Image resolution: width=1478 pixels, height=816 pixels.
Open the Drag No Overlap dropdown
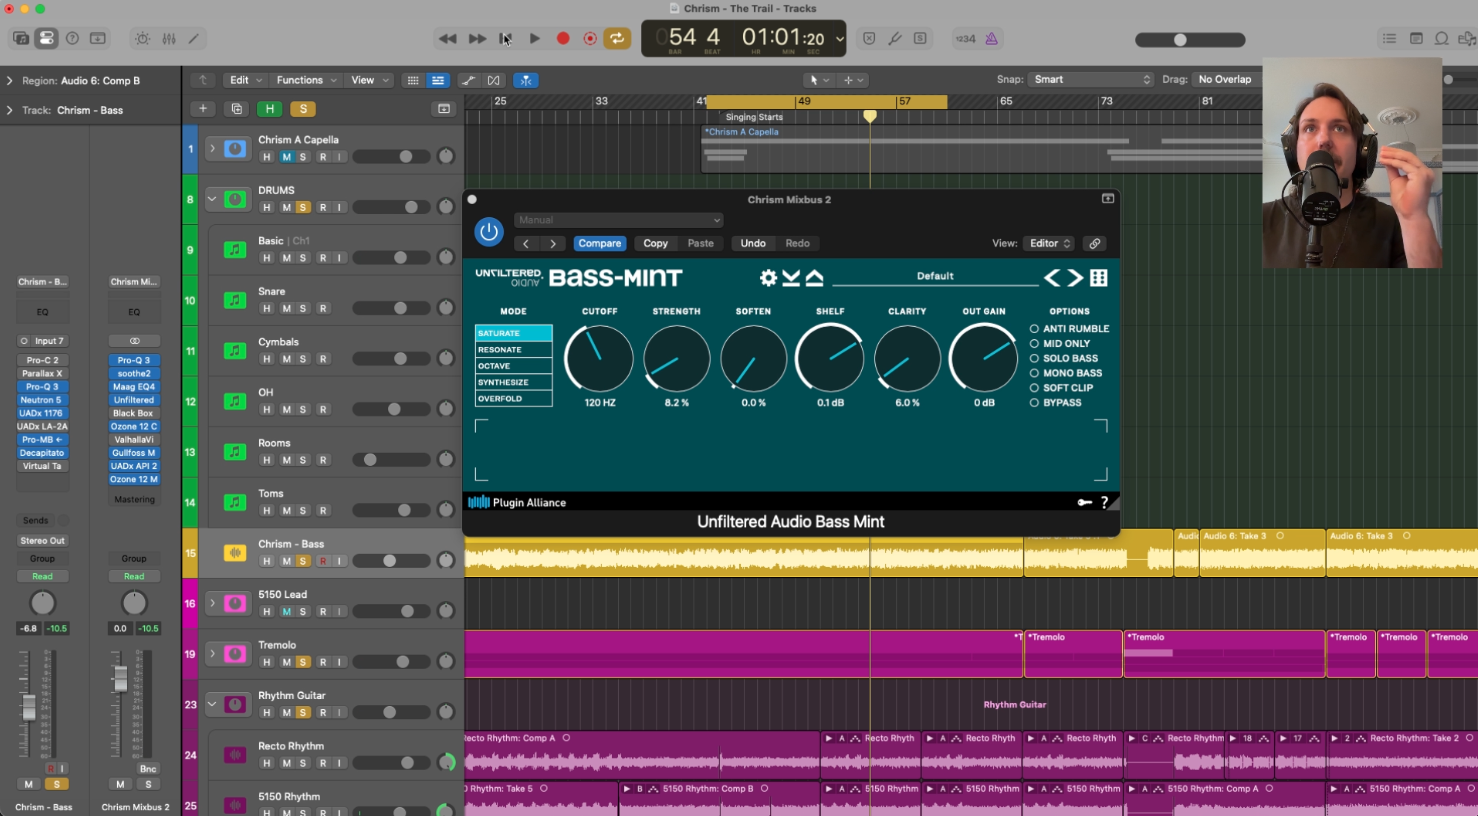(1226, 79)
